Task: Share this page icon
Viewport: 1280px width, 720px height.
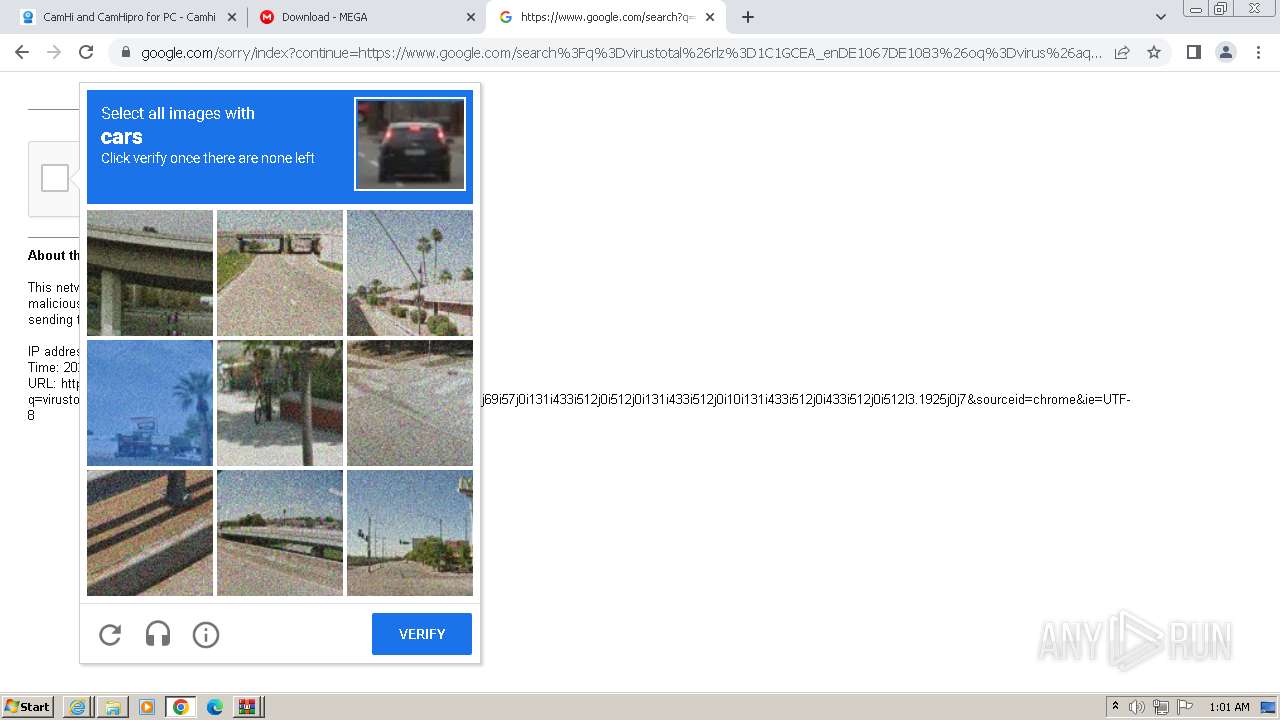Action: click(1122, 52)
